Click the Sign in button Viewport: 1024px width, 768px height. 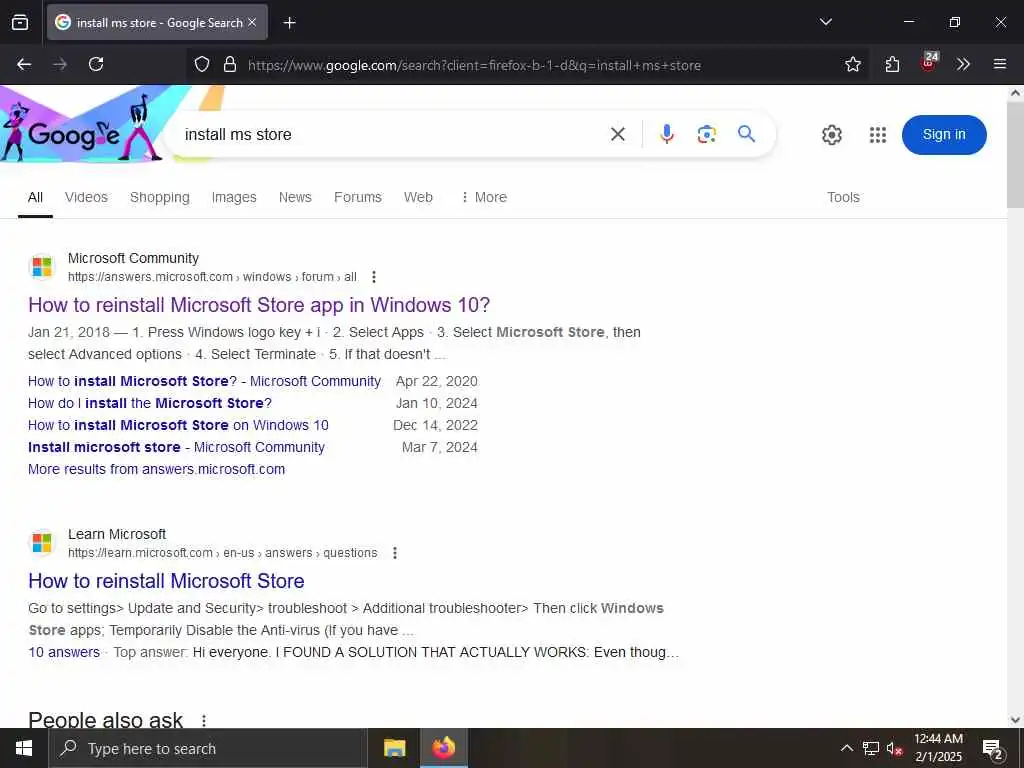(x=944, y=135)
